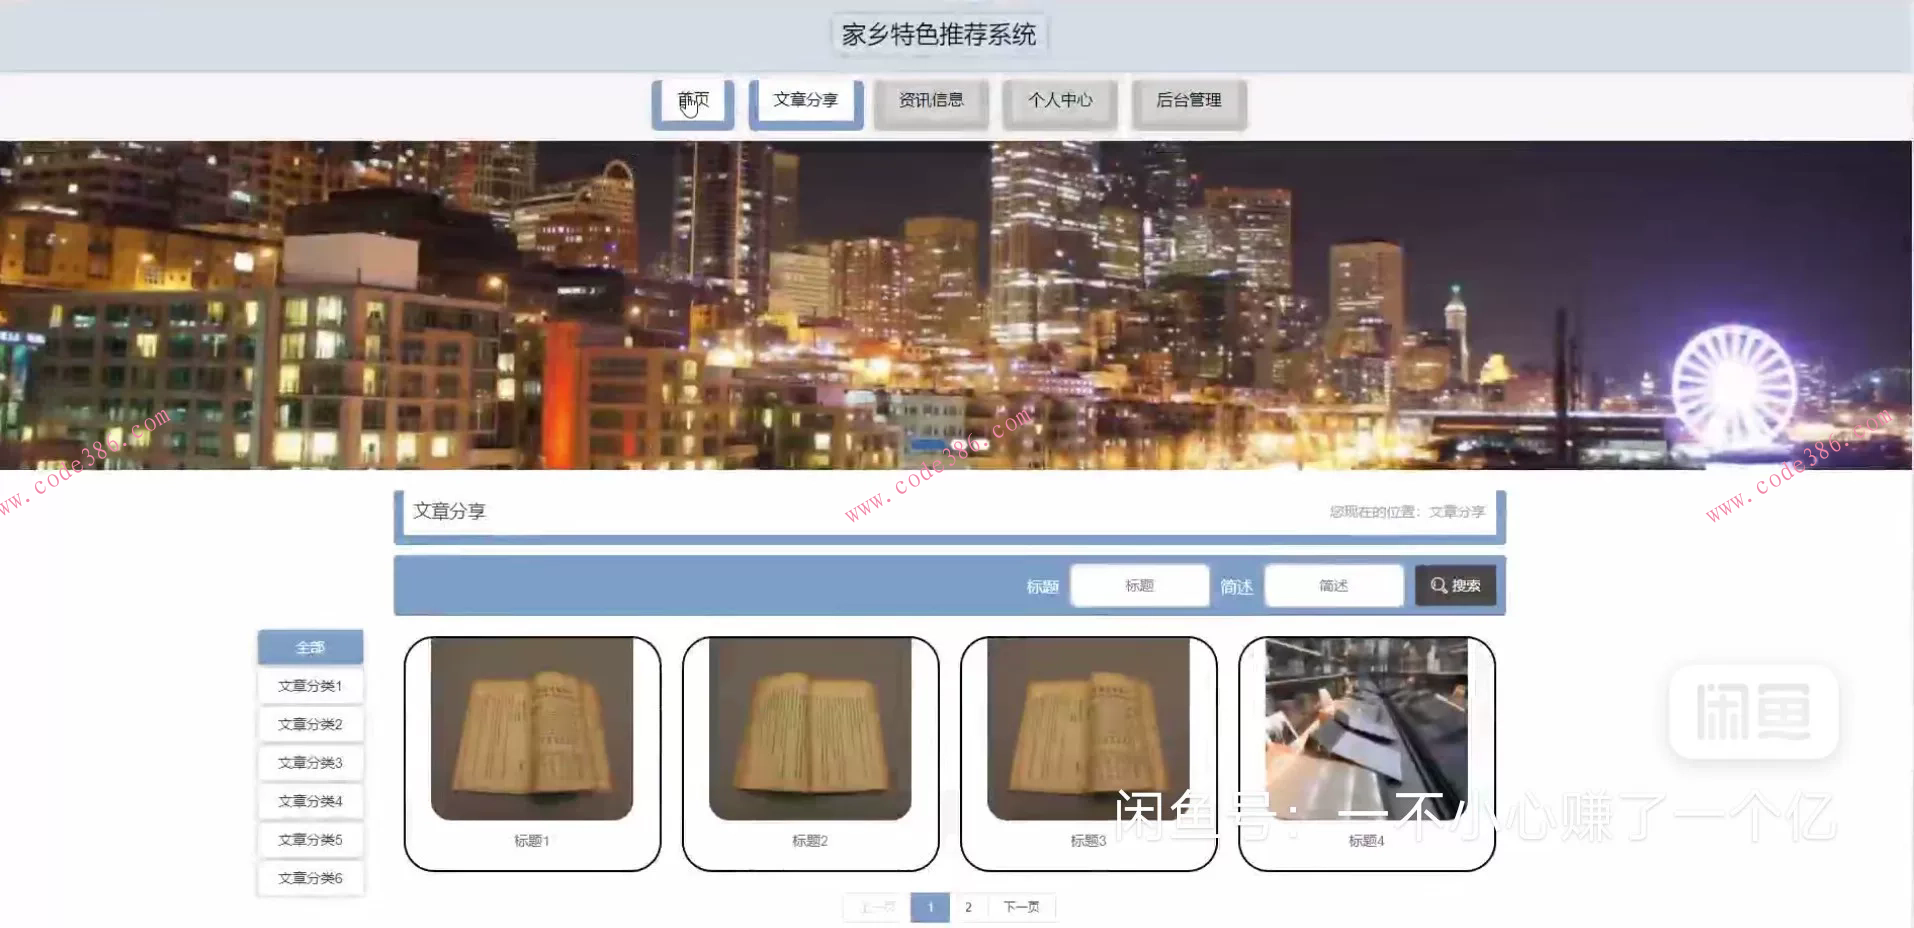This screenshot has height=928, width=1914.
Task: Open 后台管理 admin backend
Action: pyautogui.click(x=1188, y=101)
